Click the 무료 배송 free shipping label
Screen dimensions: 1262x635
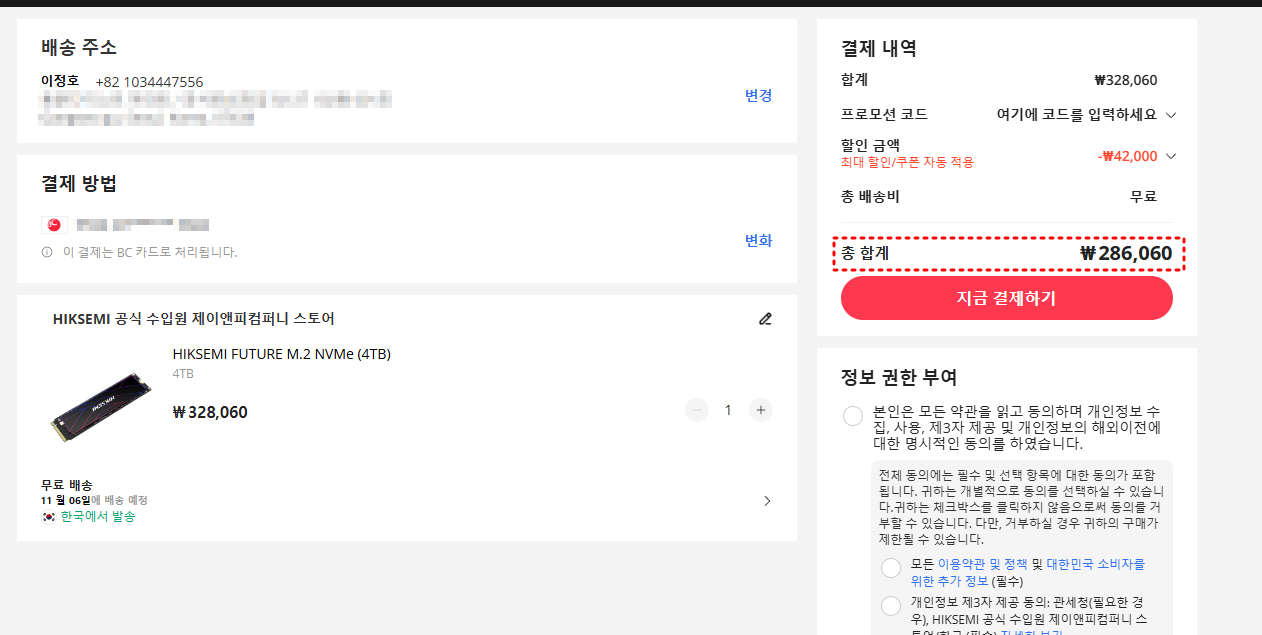(x=67, y=485)
